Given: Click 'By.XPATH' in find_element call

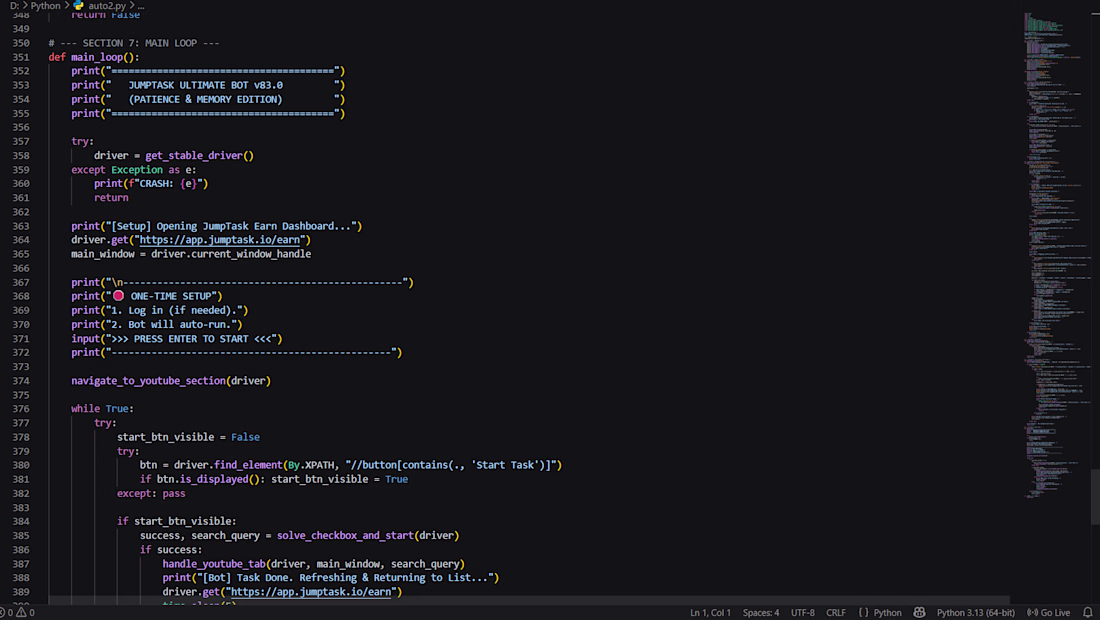Looking at the screenshot, I should click(311, 465).
